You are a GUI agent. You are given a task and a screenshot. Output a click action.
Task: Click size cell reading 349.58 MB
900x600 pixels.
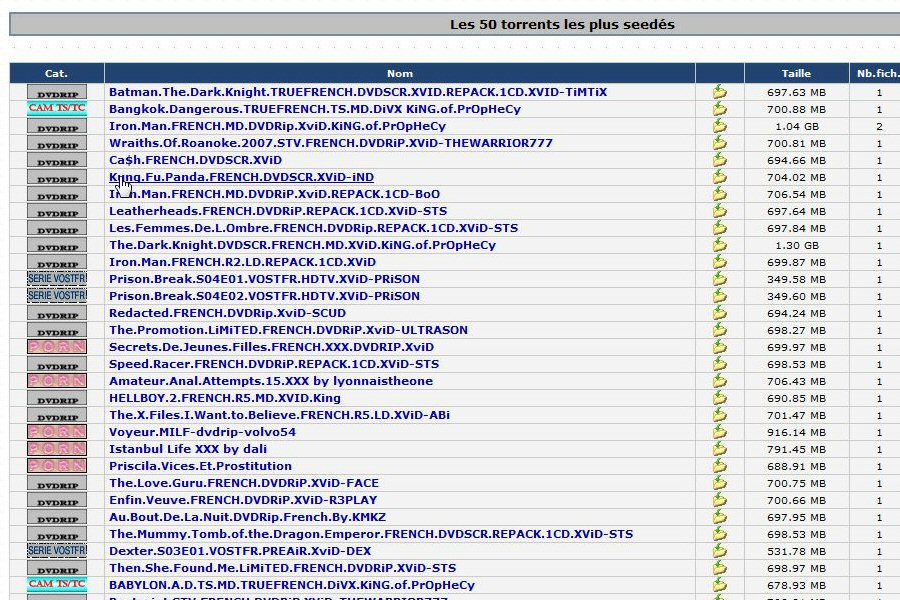click(x=797, y=279)
